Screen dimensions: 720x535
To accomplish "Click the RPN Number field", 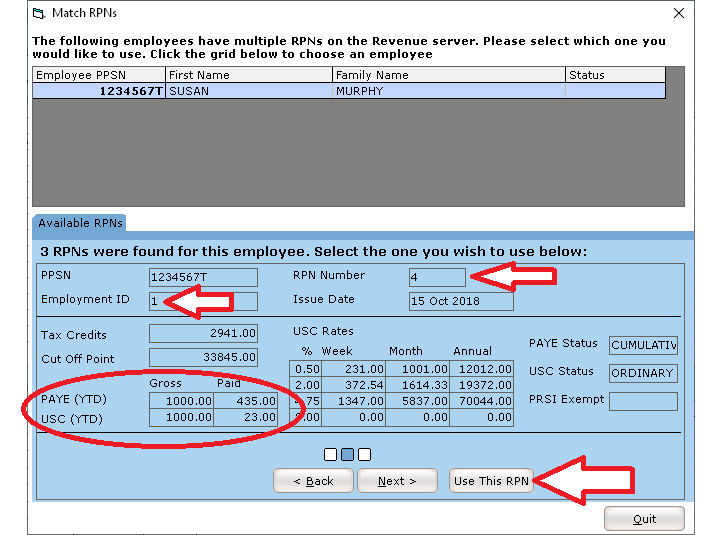I will coord(437,277).
